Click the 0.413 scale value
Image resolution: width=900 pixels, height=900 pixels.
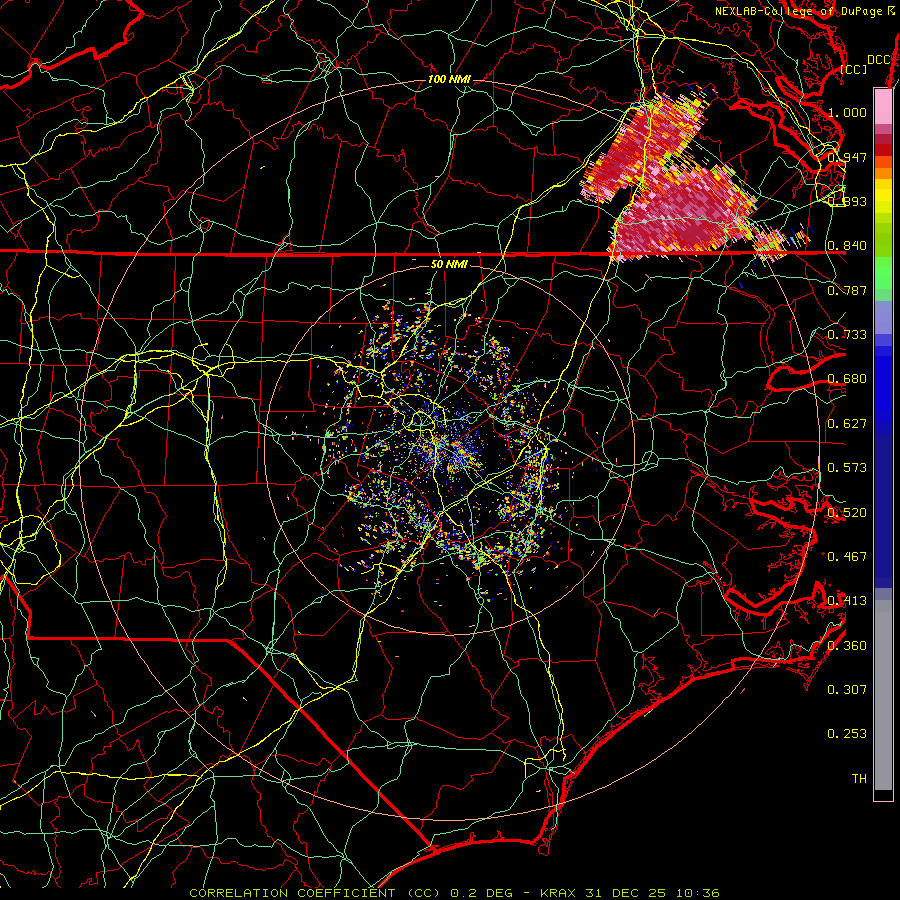(x=847, y=601)
